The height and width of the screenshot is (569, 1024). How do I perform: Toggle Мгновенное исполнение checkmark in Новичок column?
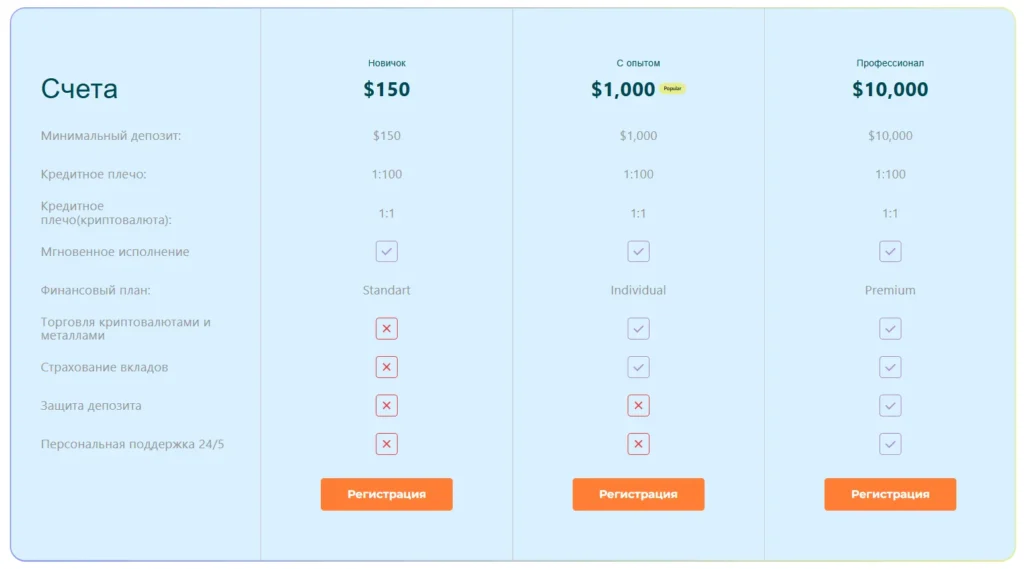[387, 251]
